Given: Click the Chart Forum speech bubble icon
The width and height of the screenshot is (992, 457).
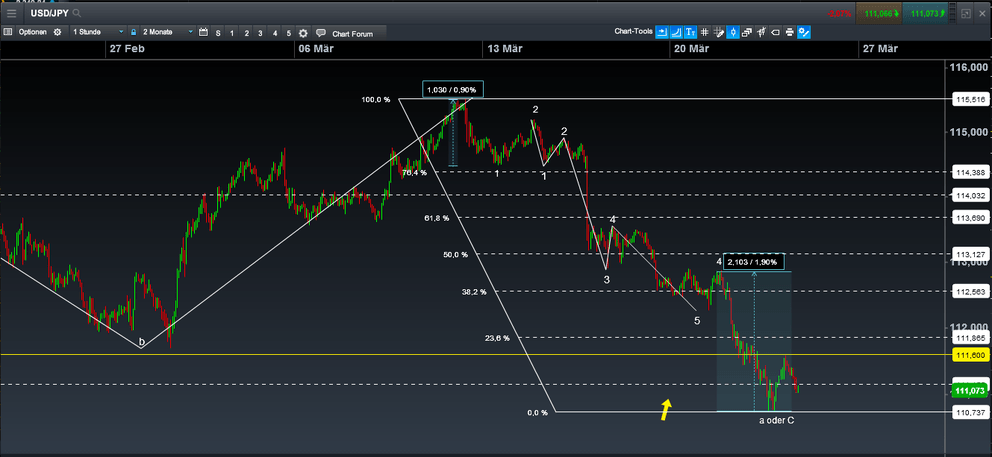Looking at the screenshot, I should (321, 33).
